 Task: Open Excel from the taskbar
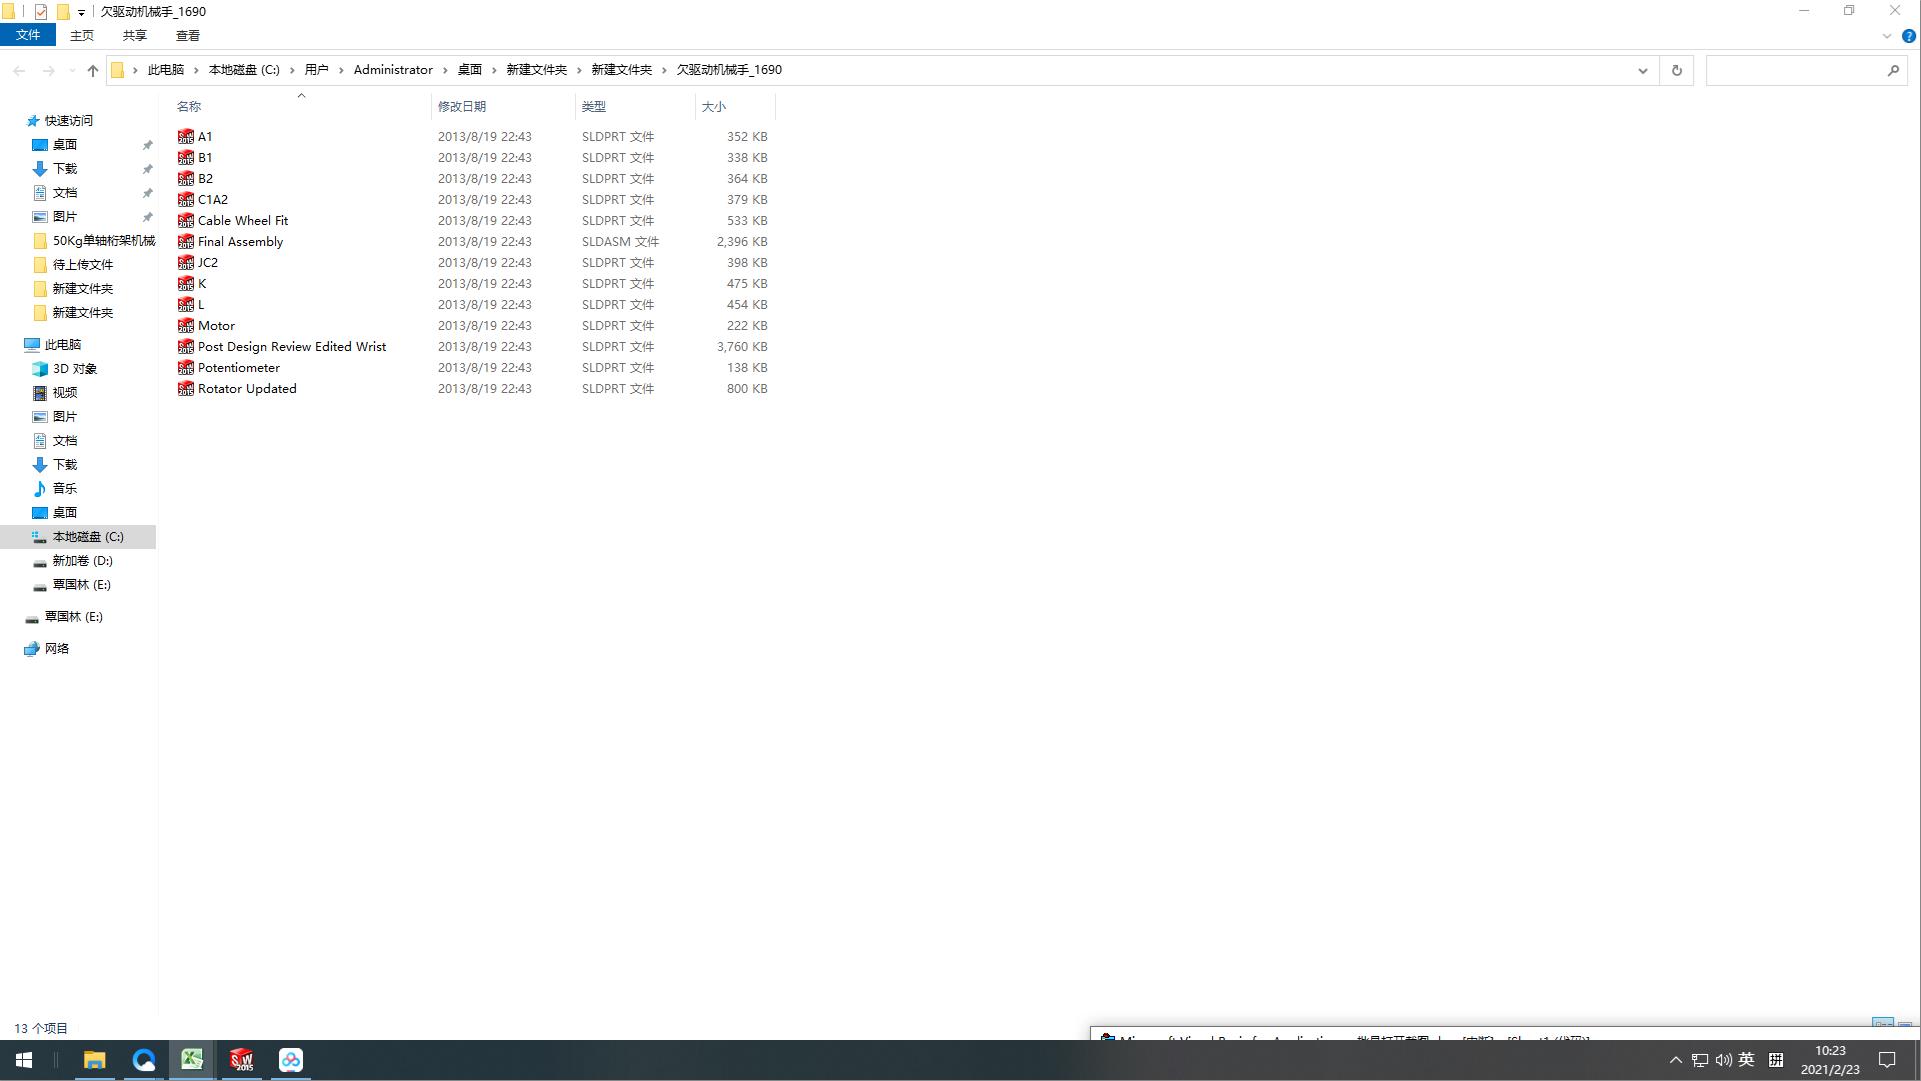[x=192, y=1060]
